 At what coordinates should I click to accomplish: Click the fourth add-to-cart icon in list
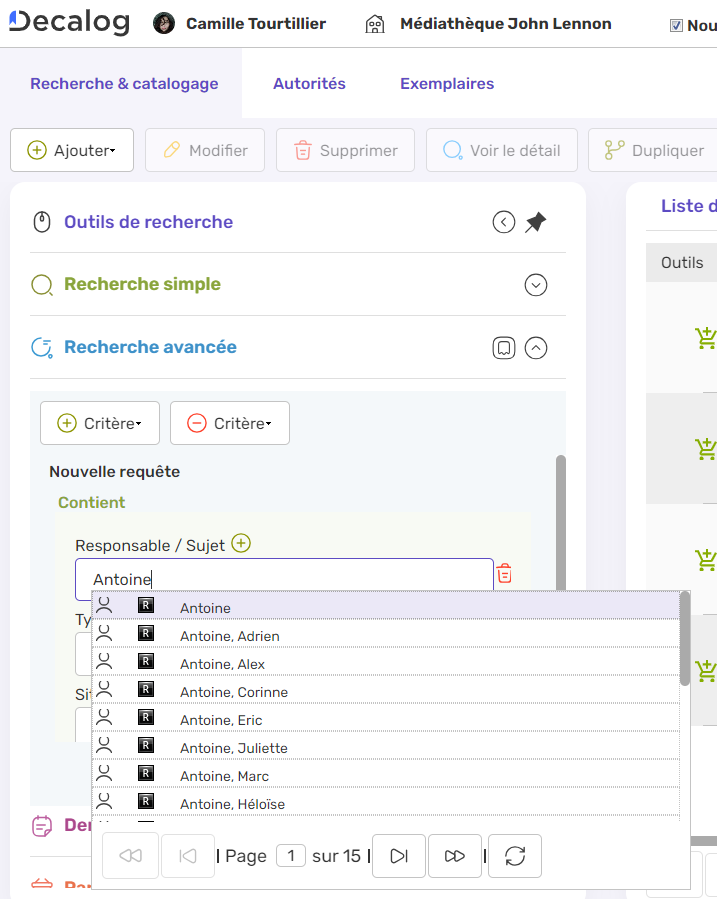pos(706,671)
